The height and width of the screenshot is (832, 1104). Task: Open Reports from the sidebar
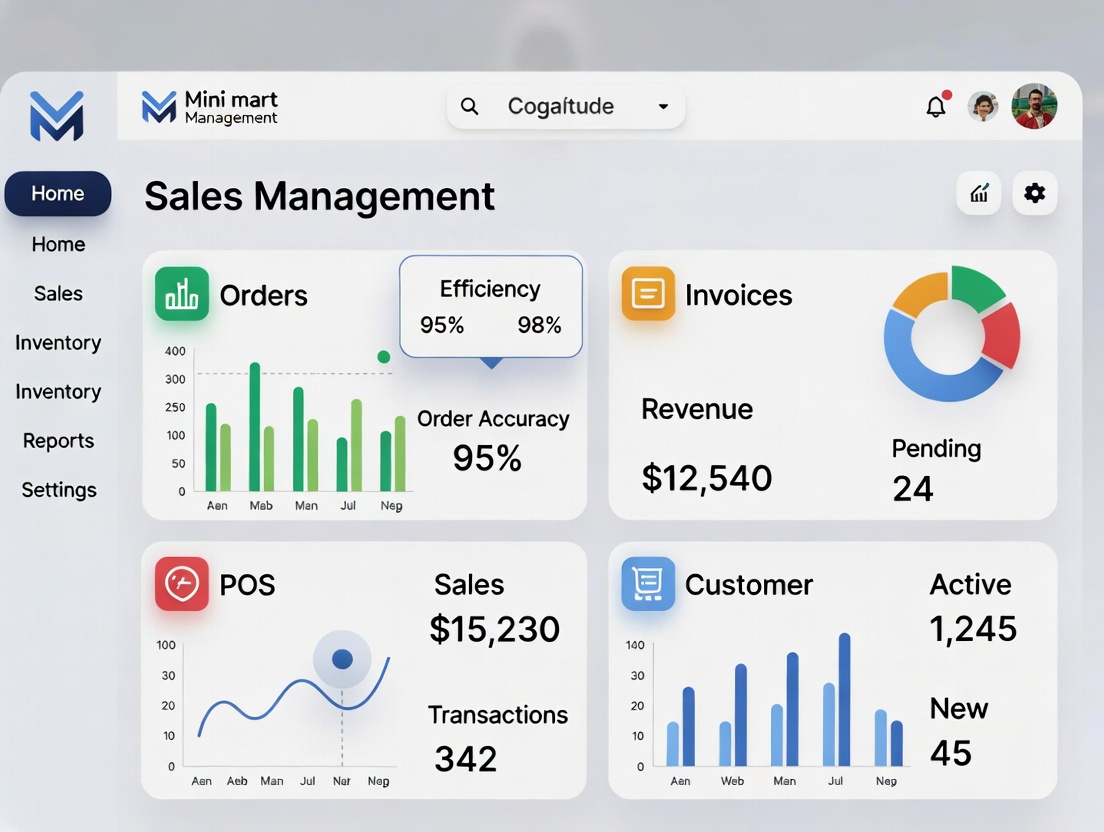pos(58,440)
